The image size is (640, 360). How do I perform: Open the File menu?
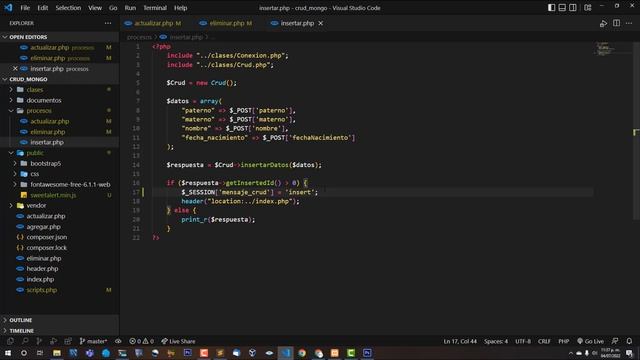[x=25, y=8]
